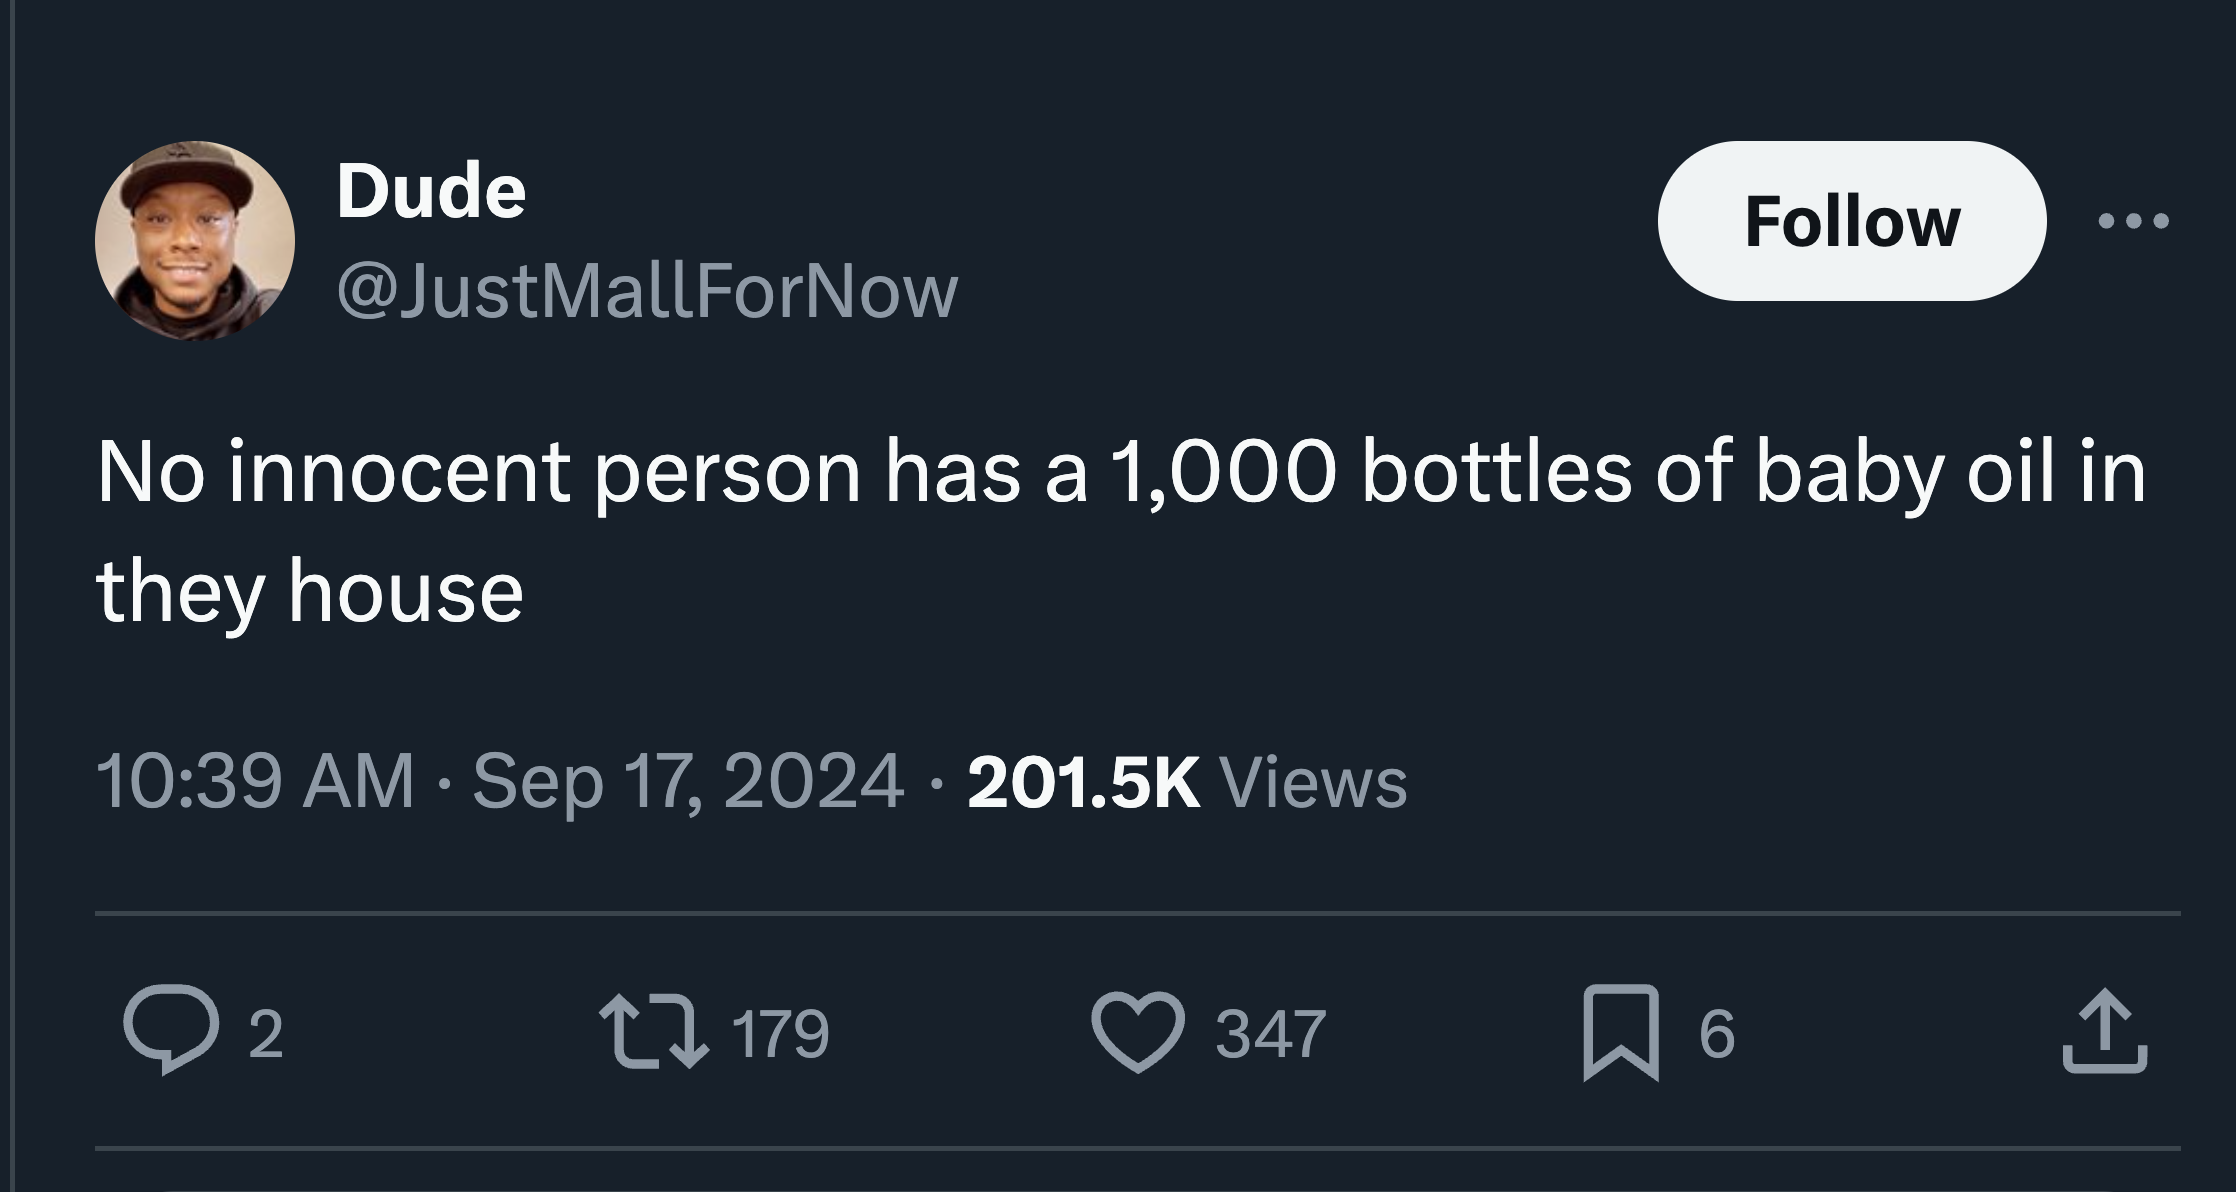Click the 10:39 AM timestamp
Screen dimensions: 2236x1192
pos(255,782)
